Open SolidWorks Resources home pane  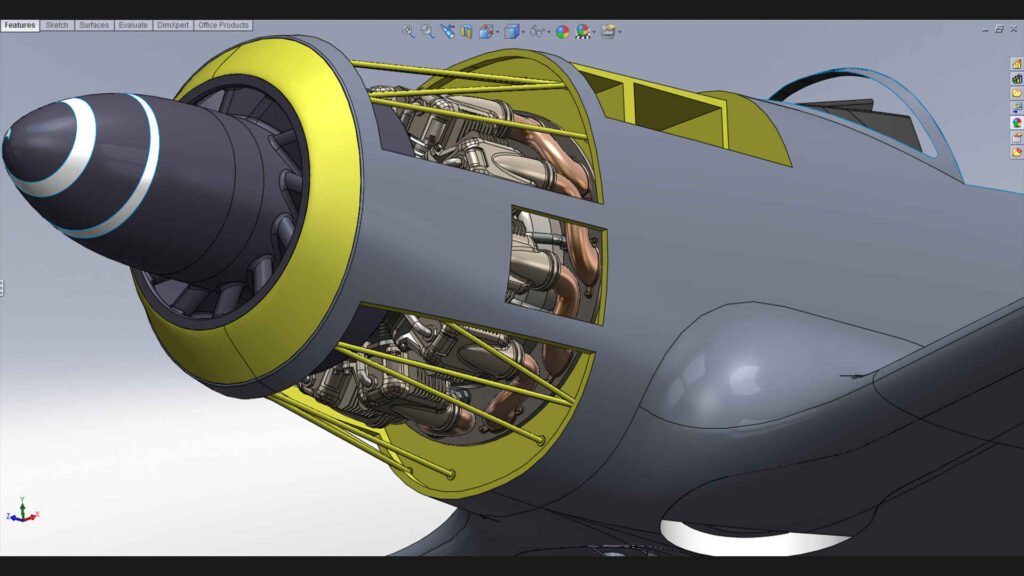tap(1016, 63)
